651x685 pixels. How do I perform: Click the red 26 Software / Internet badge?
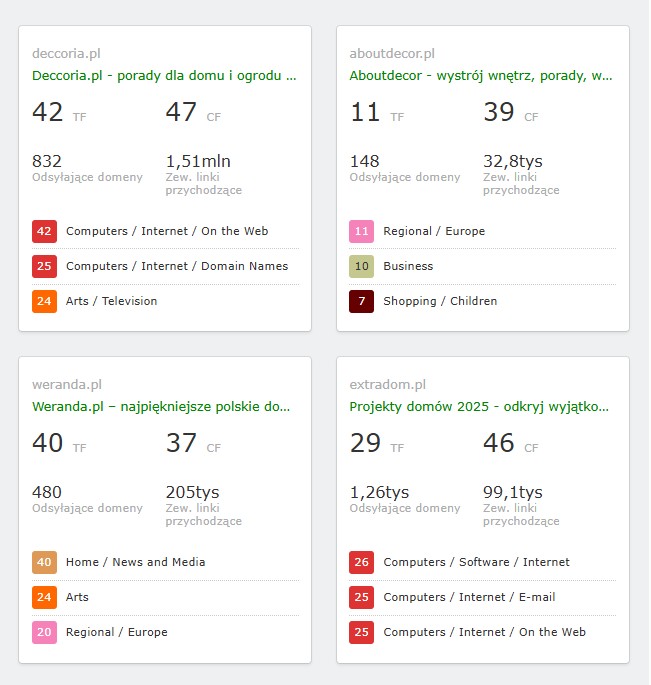coord(361,562)
